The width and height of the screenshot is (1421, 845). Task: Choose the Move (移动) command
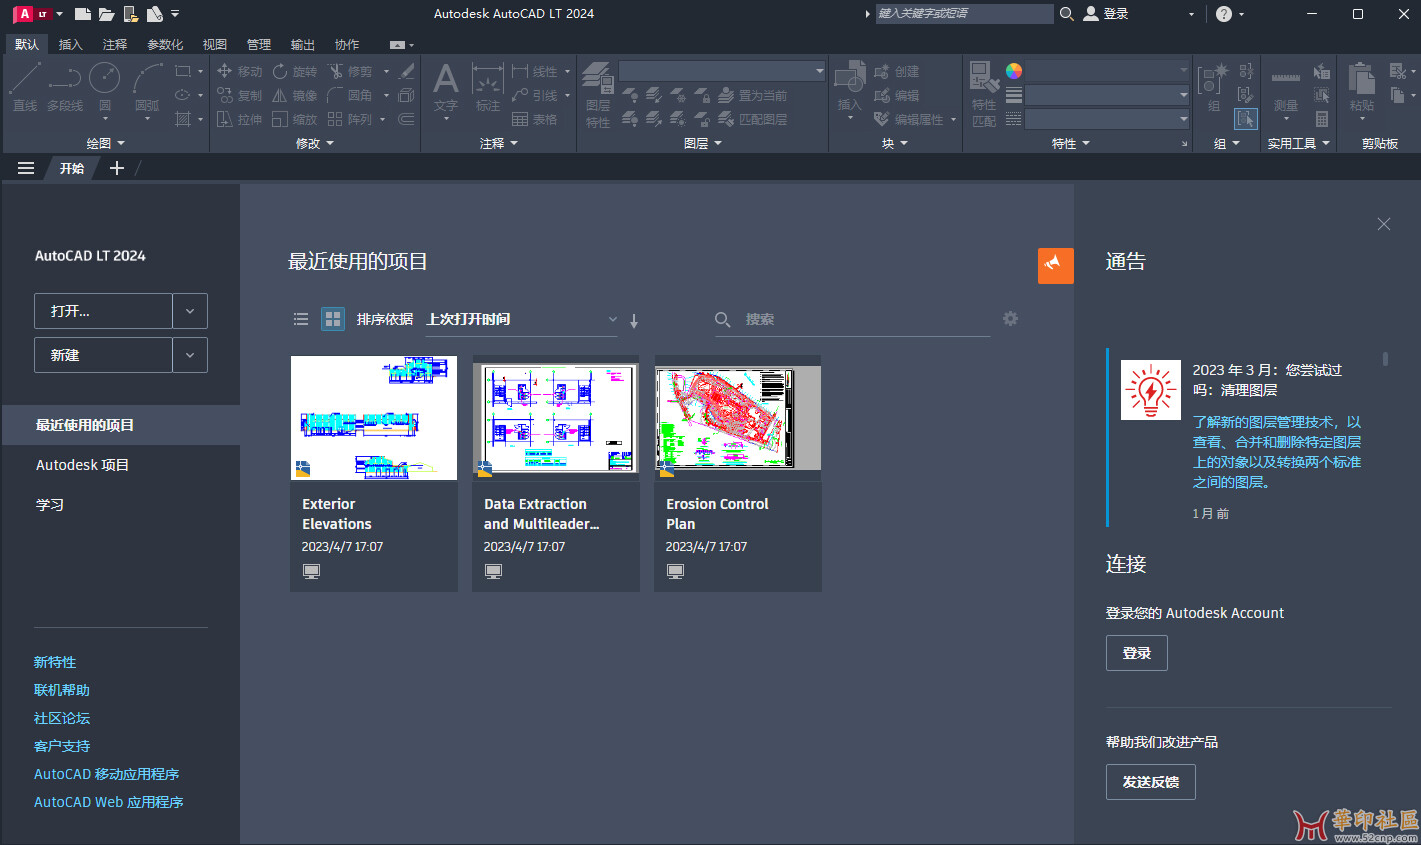[239, 71]
